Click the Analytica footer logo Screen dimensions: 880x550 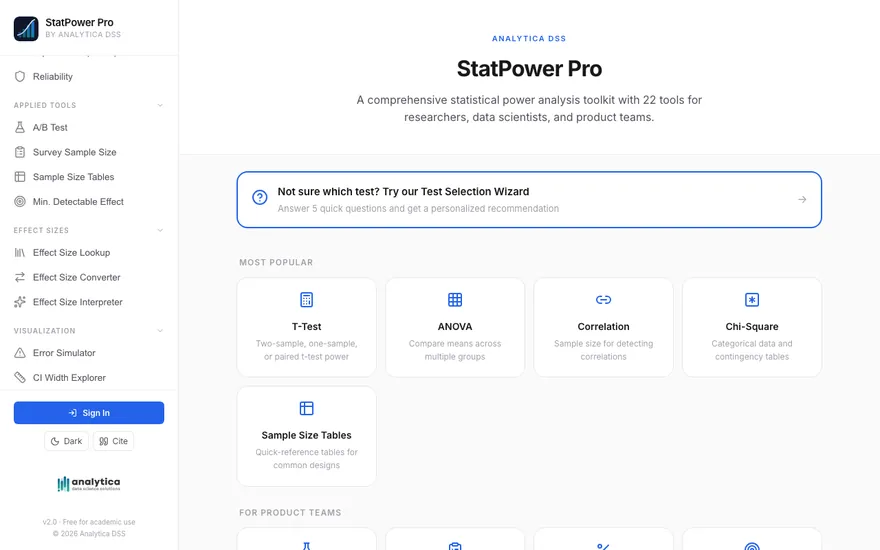89,483
